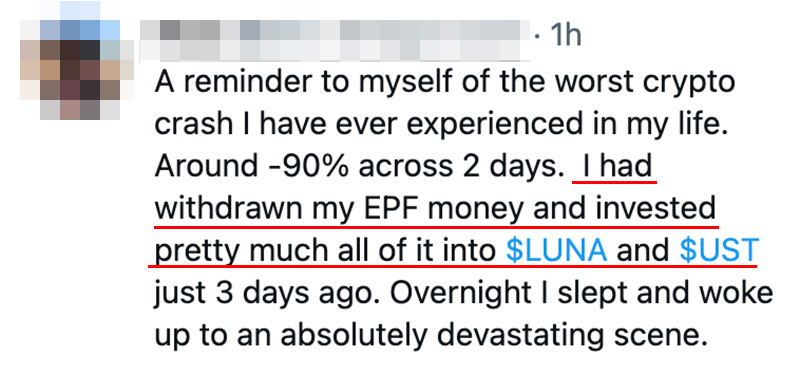This screenshot has height=375, width=800.
Task: Click the 1h post timestamp
Action: pyautogui.click(x=565, y=36)
